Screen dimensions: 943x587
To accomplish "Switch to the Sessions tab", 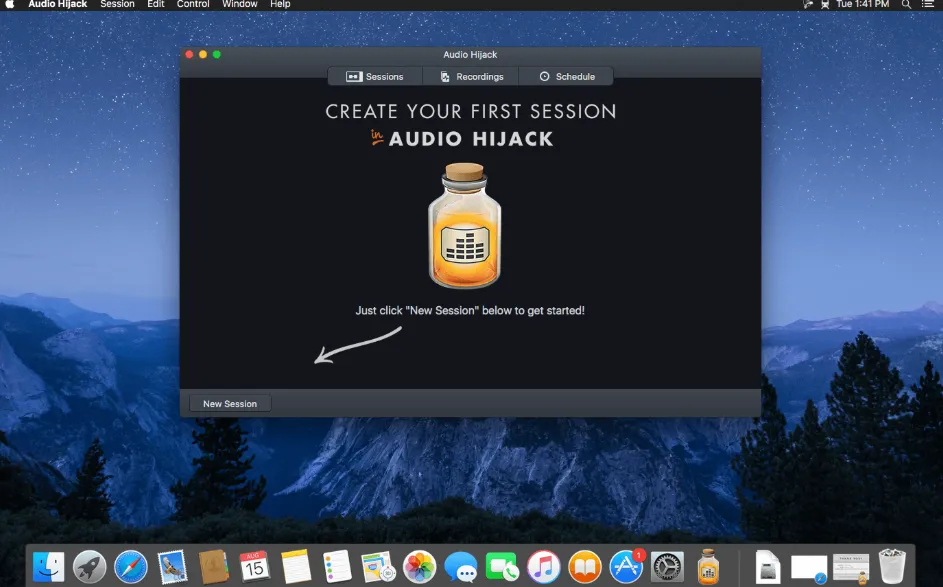I will [x=375, y=76].
